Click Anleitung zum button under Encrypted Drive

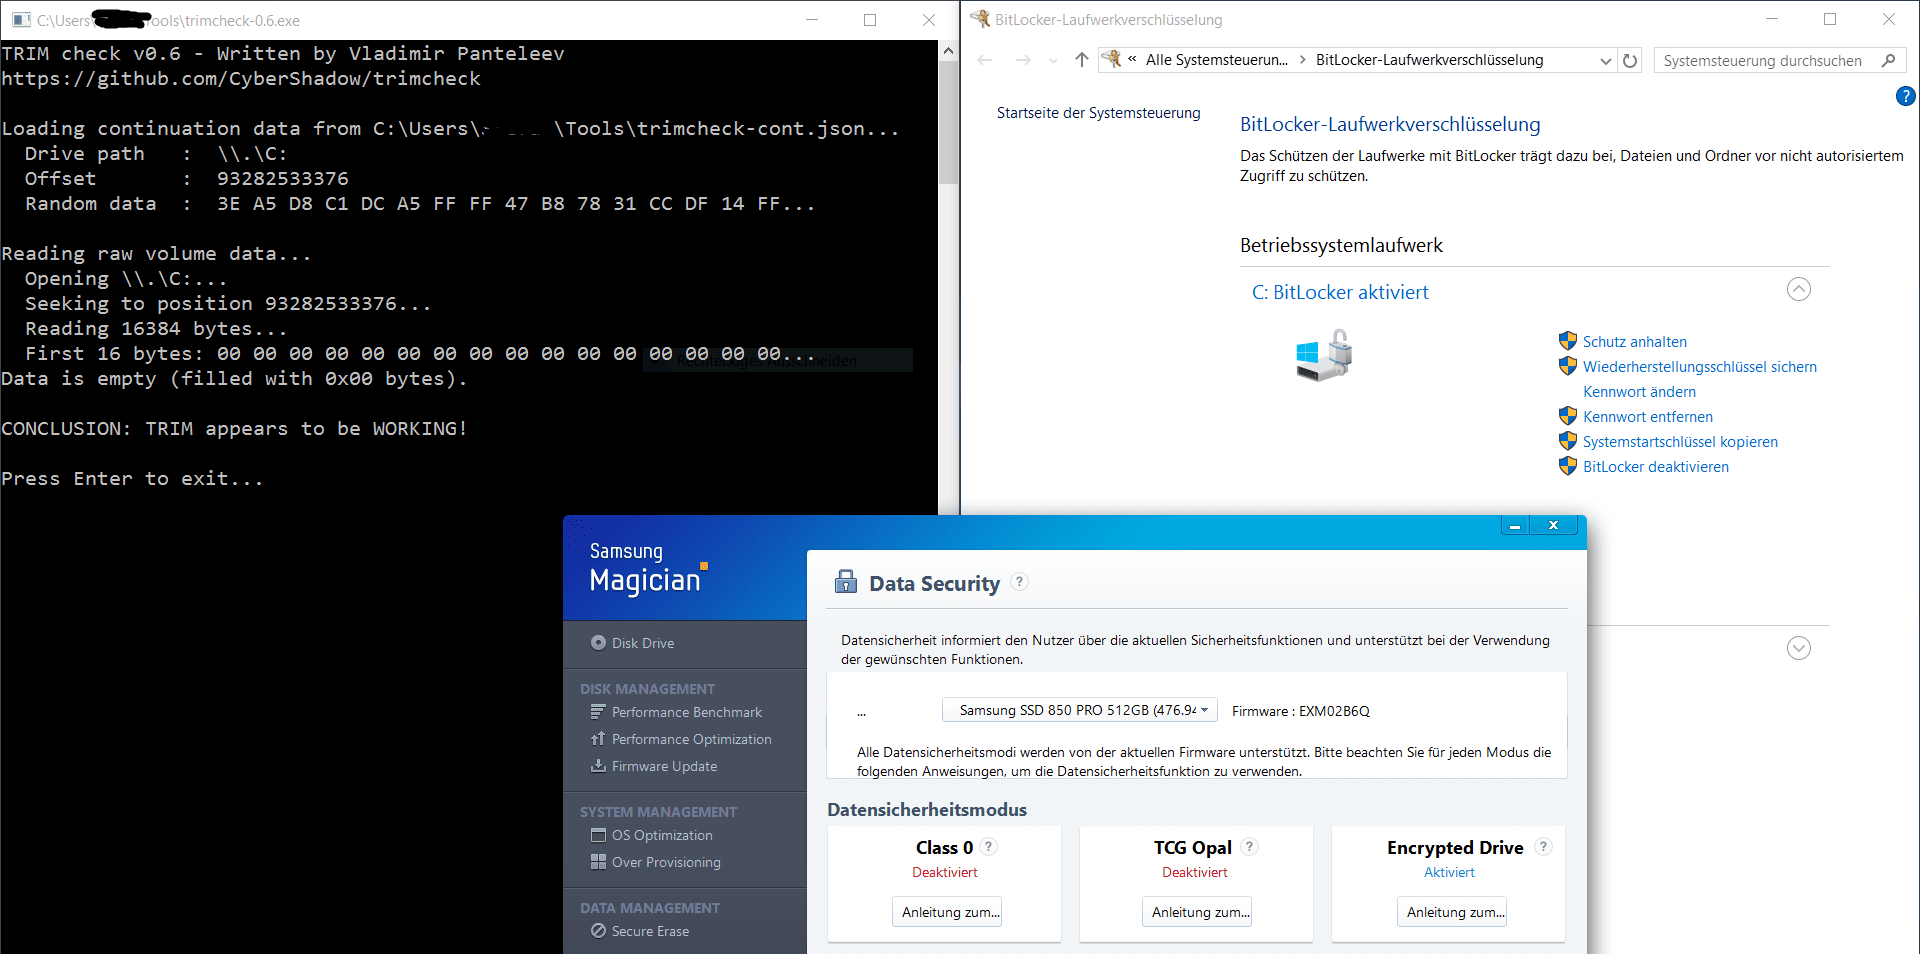(x=1451, y=912)
